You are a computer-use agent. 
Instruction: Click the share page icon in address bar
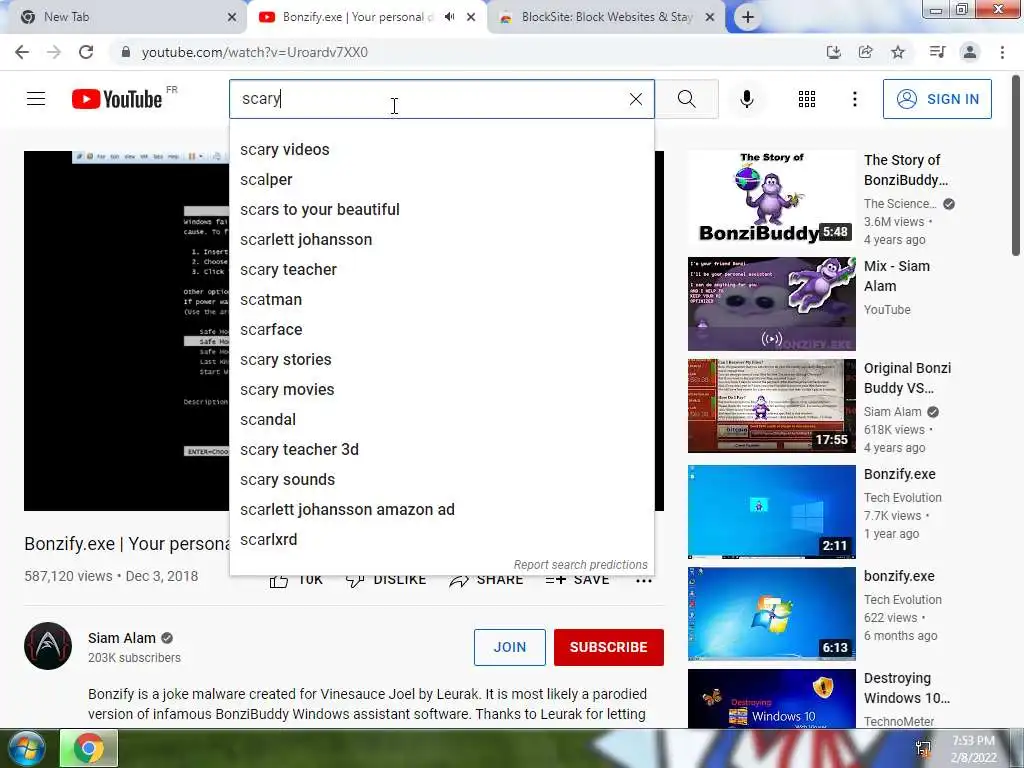coord(866,52)
